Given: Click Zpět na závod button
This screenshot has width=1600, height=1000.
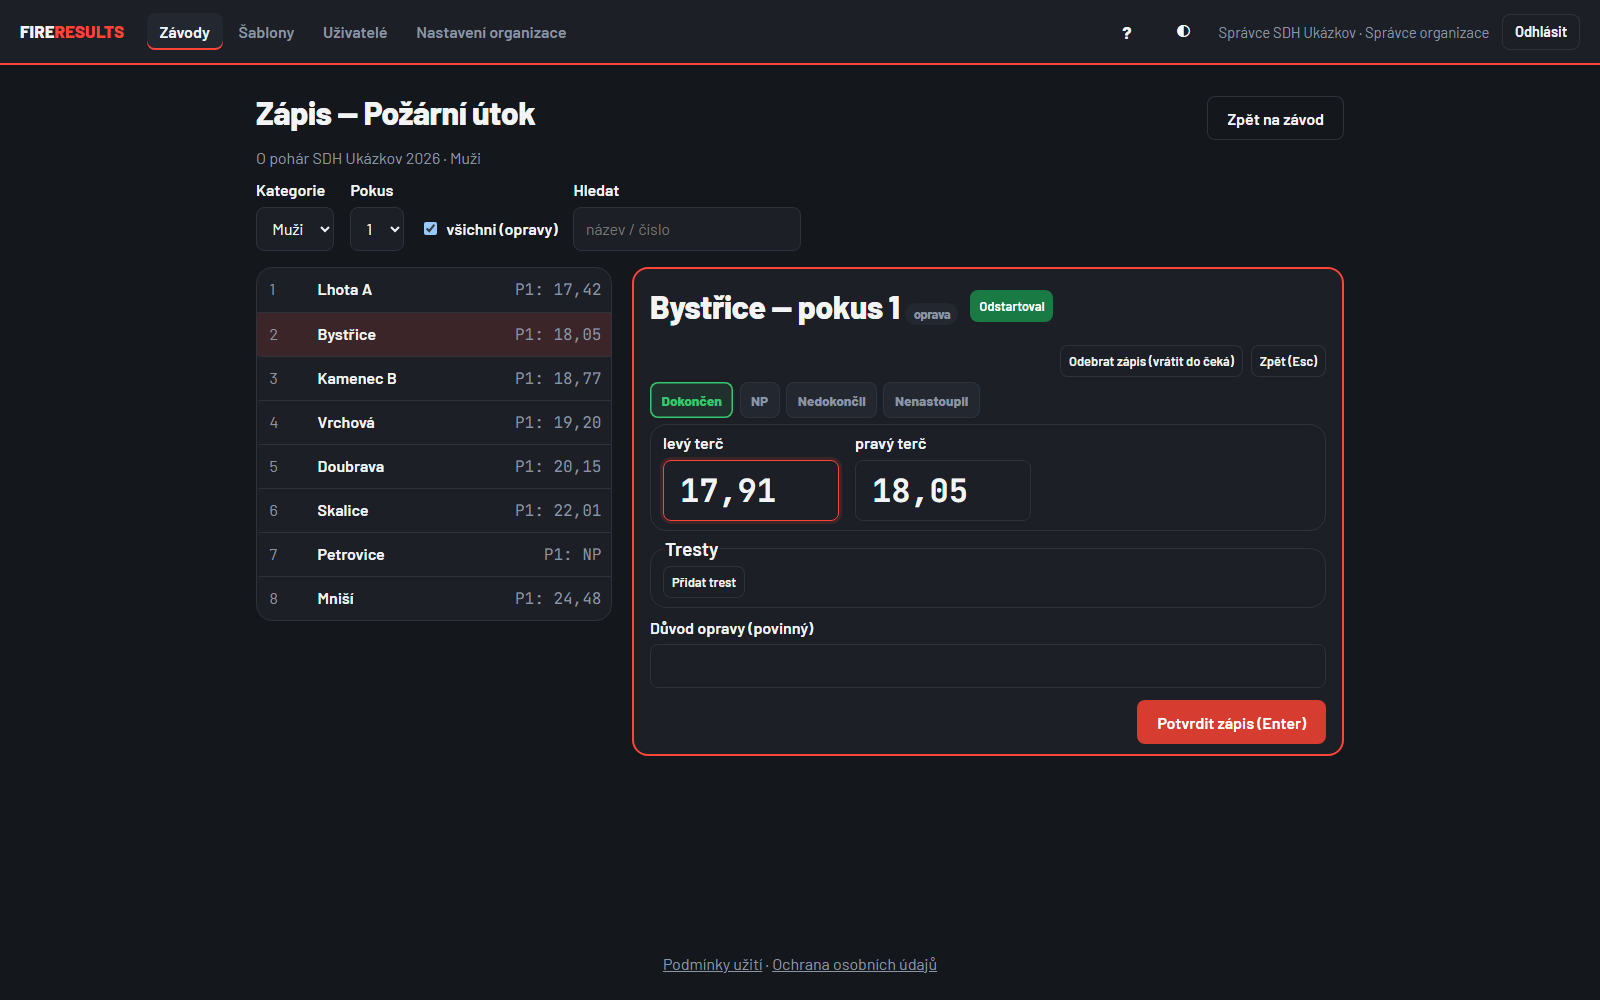Looking at the screenshot, I should (x=1275, y=119).
